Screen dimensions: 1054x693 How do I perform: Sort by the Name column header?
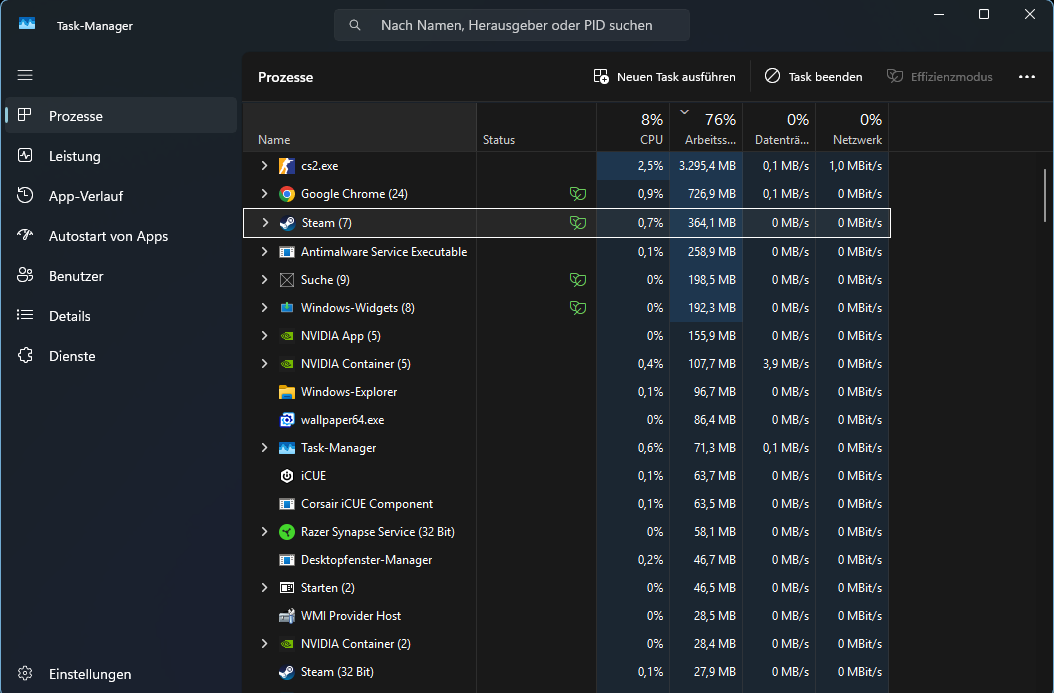(x=360, y=126)
